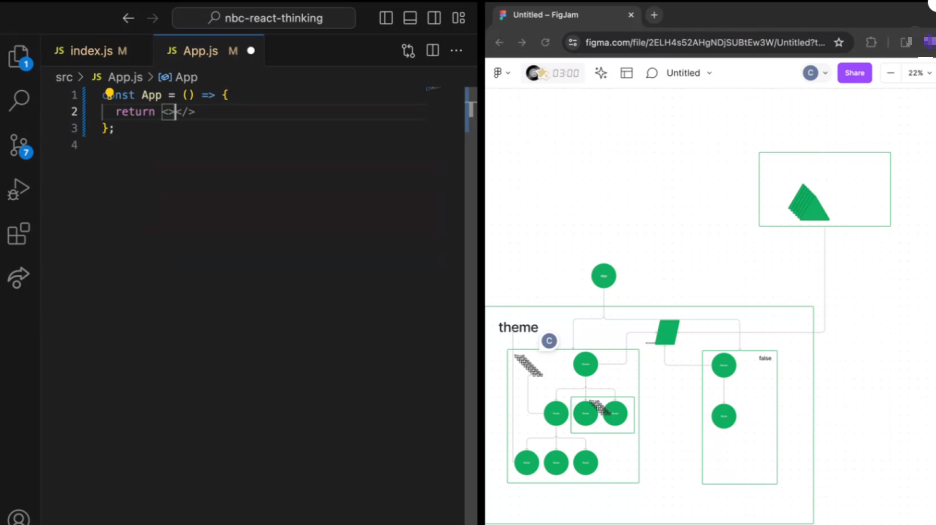Open the VS Code Explorer view
Image resolution: width=936 pixels, height=525 pixels.
point(19,57)
